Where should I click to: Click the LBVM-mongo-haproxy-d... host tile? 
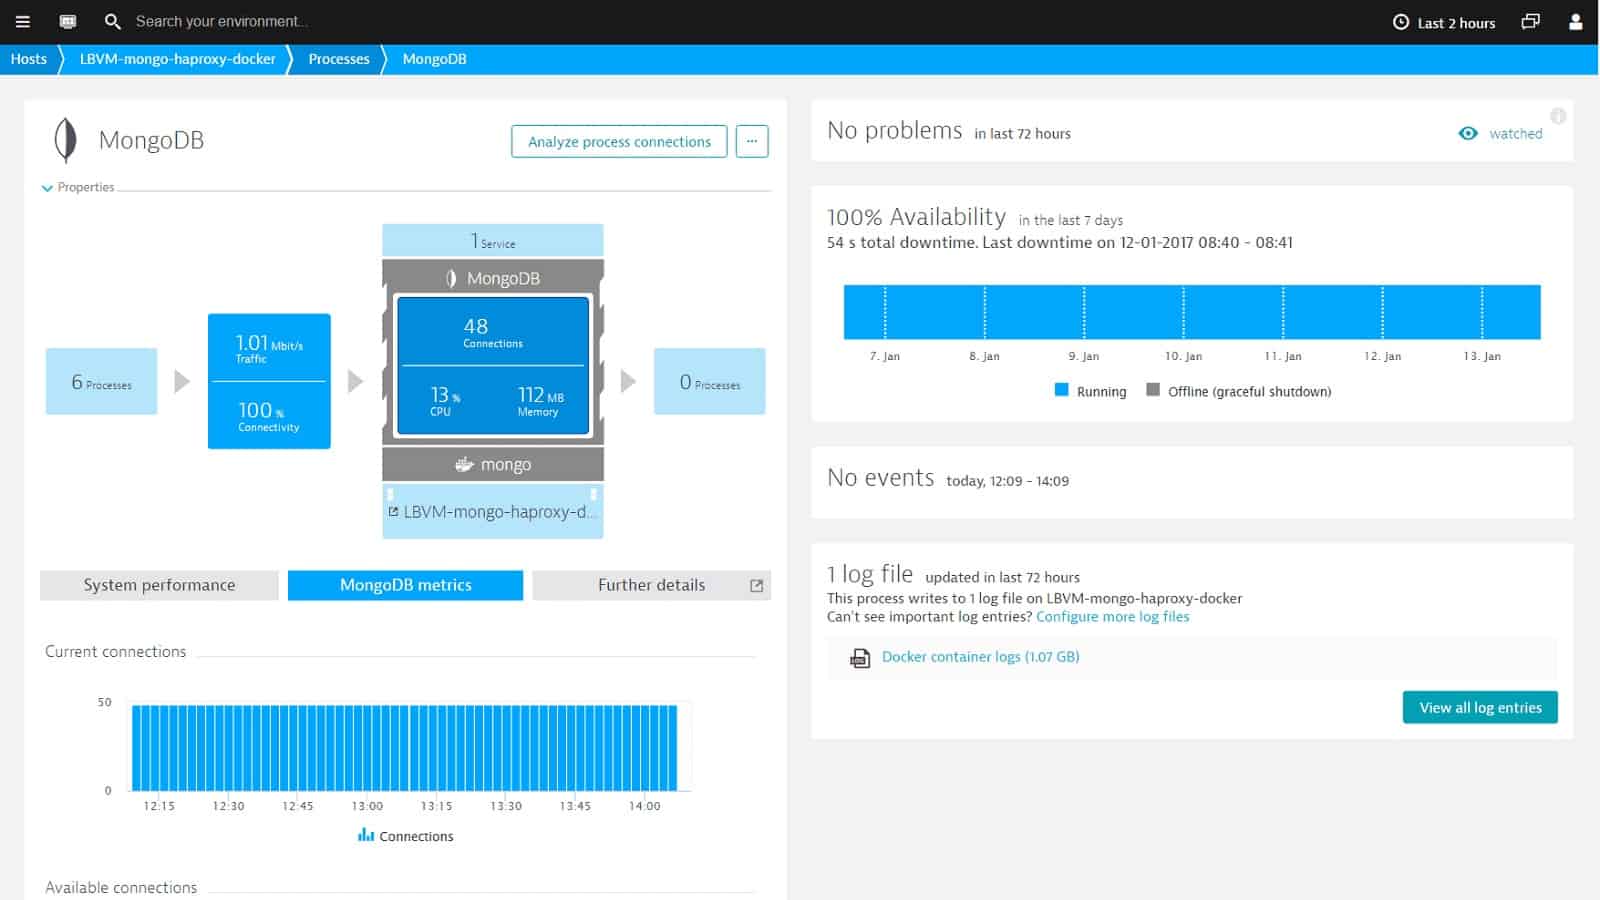[x=493, y=511]
